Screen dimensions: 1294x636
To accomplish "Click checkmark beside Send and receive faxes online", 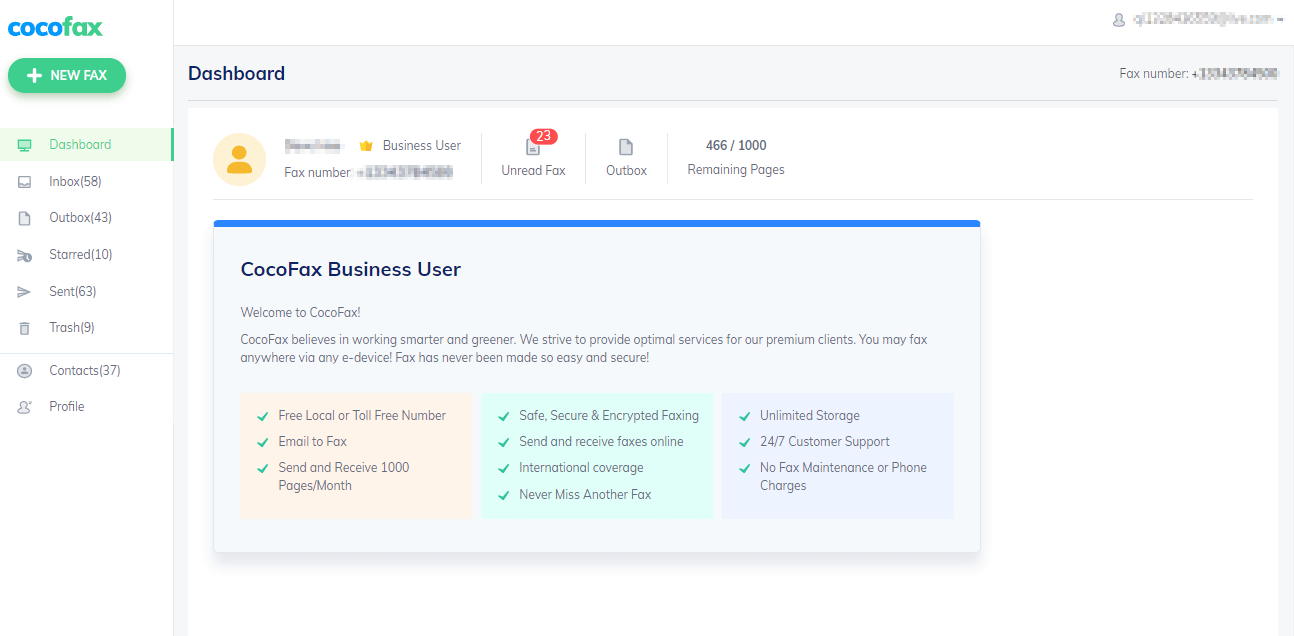I will click(504, 443).
